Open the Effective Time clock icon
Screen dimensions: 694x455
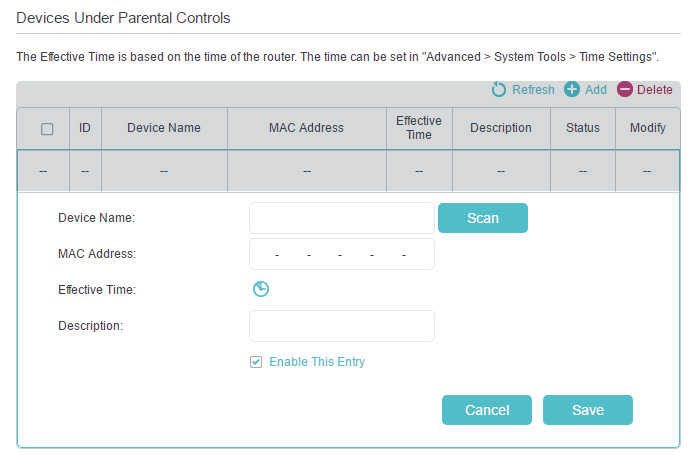261,289
